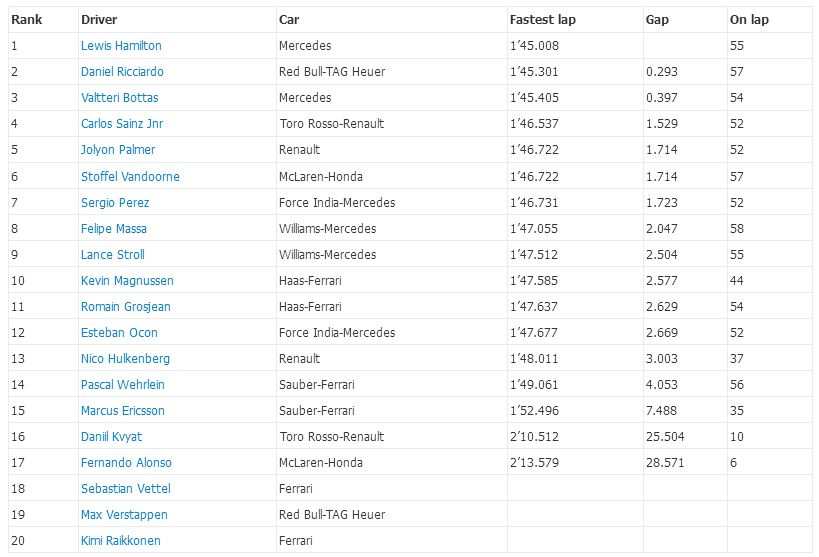This screenshot has height=557, width=819.
Task: Open Lewis Hamilton driver link
Action: [x=121, y=45]
